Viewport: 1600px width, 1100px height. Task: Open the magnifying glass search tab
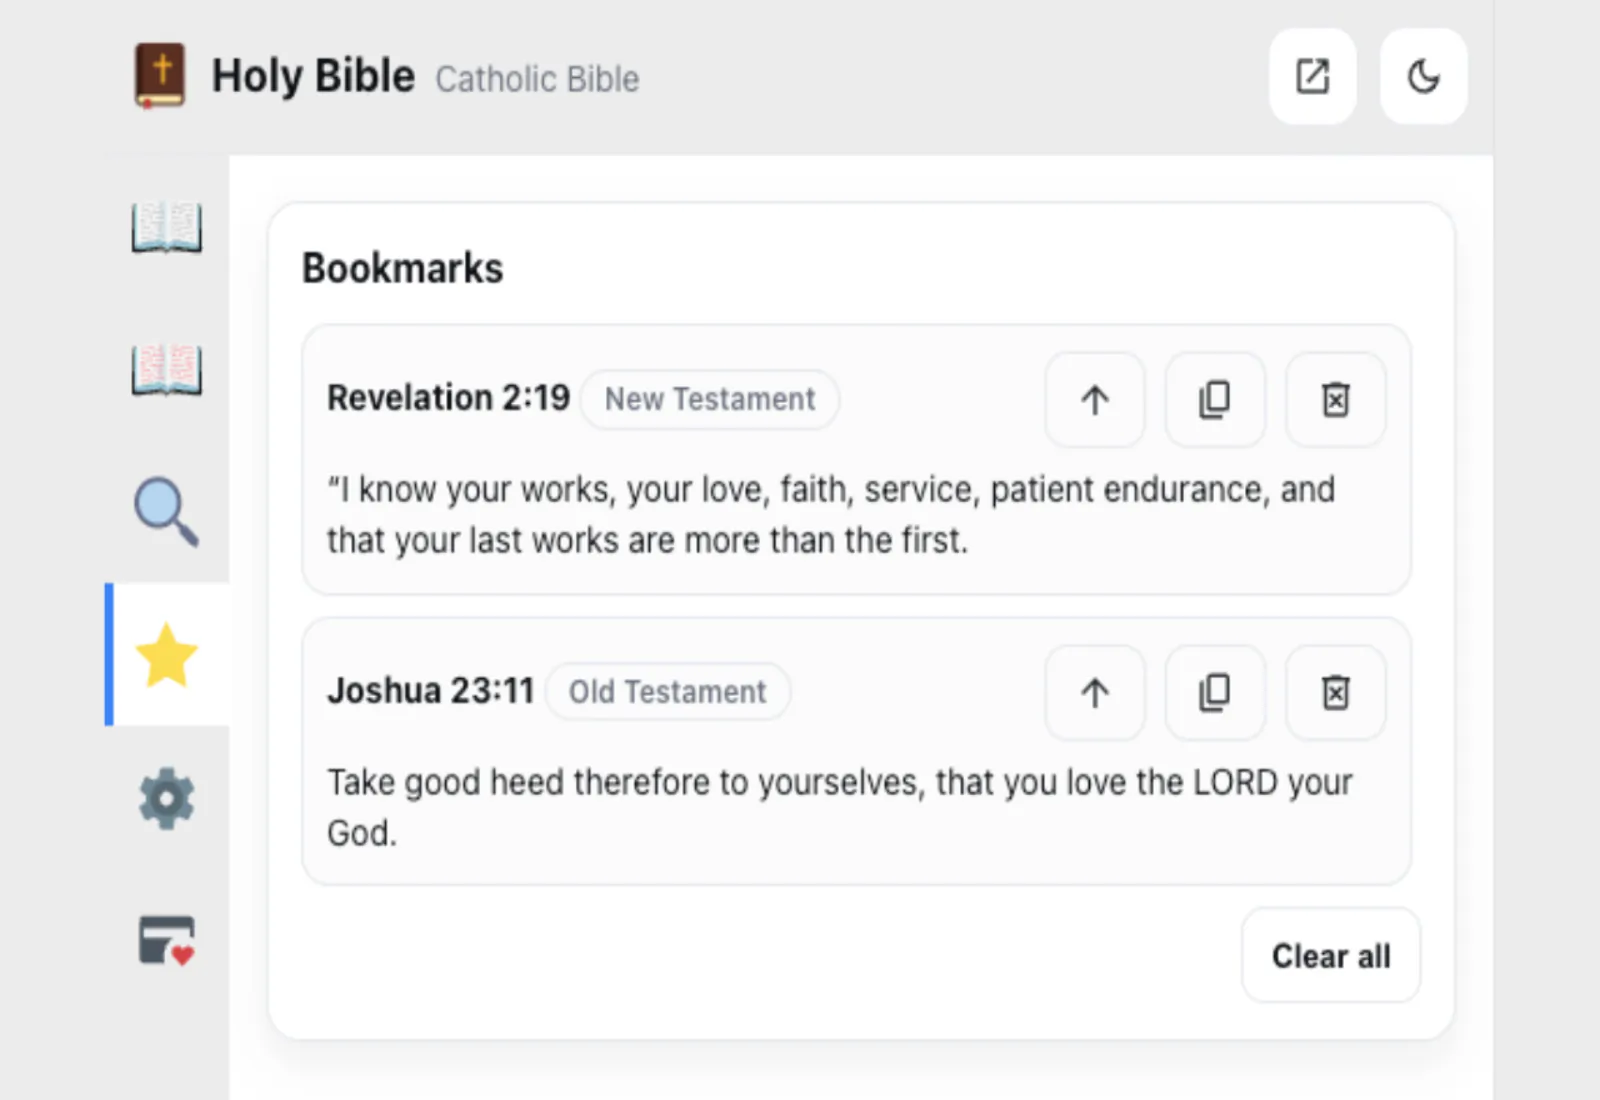pos(167,512)
